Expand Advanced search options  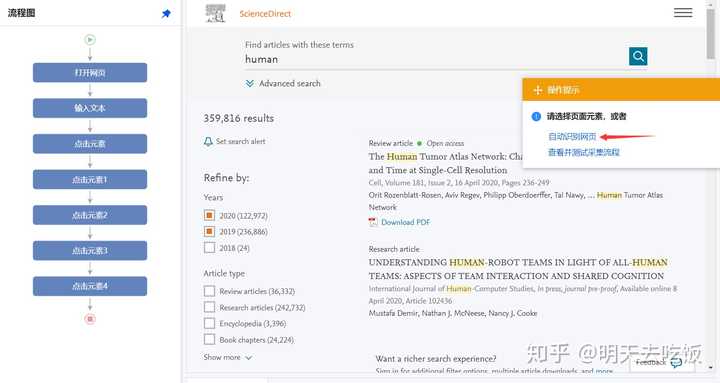[283, 84]
